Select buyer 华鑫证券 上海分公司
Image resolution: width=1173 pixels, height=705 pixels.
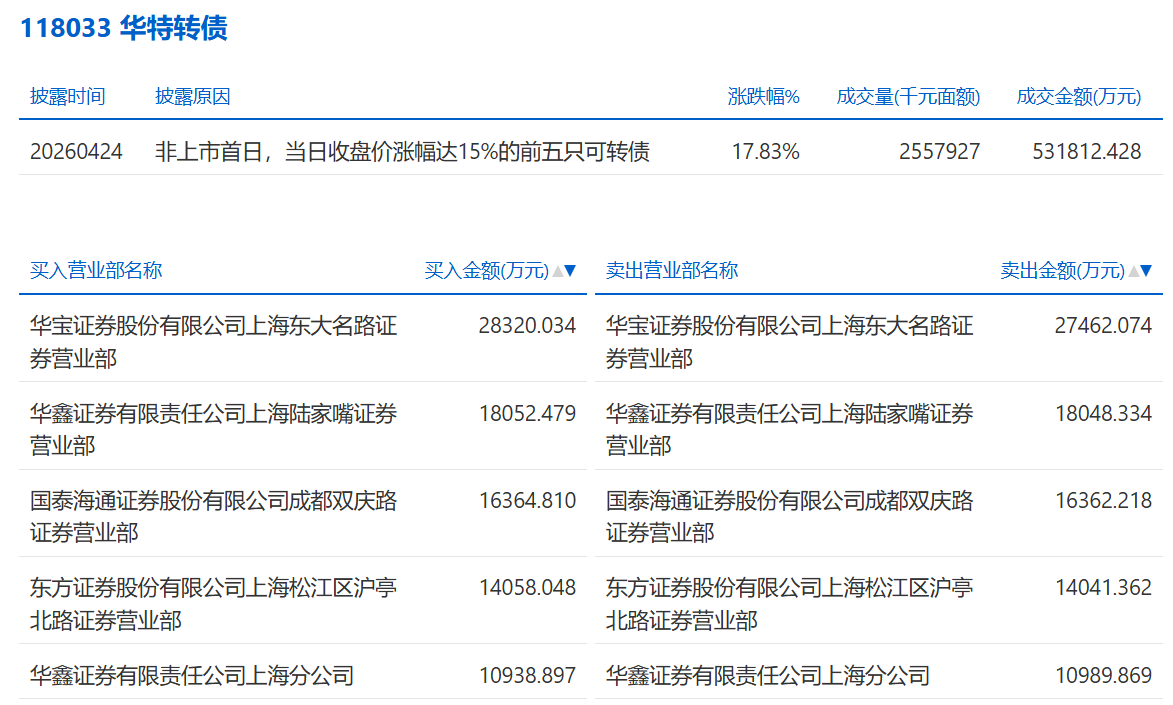click(x=192, y=676)
